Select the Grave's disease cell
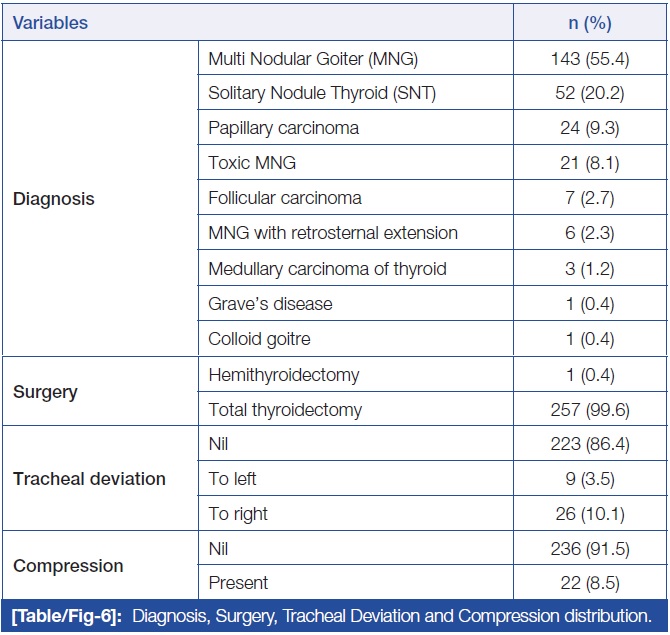 (x=270, y=303)
